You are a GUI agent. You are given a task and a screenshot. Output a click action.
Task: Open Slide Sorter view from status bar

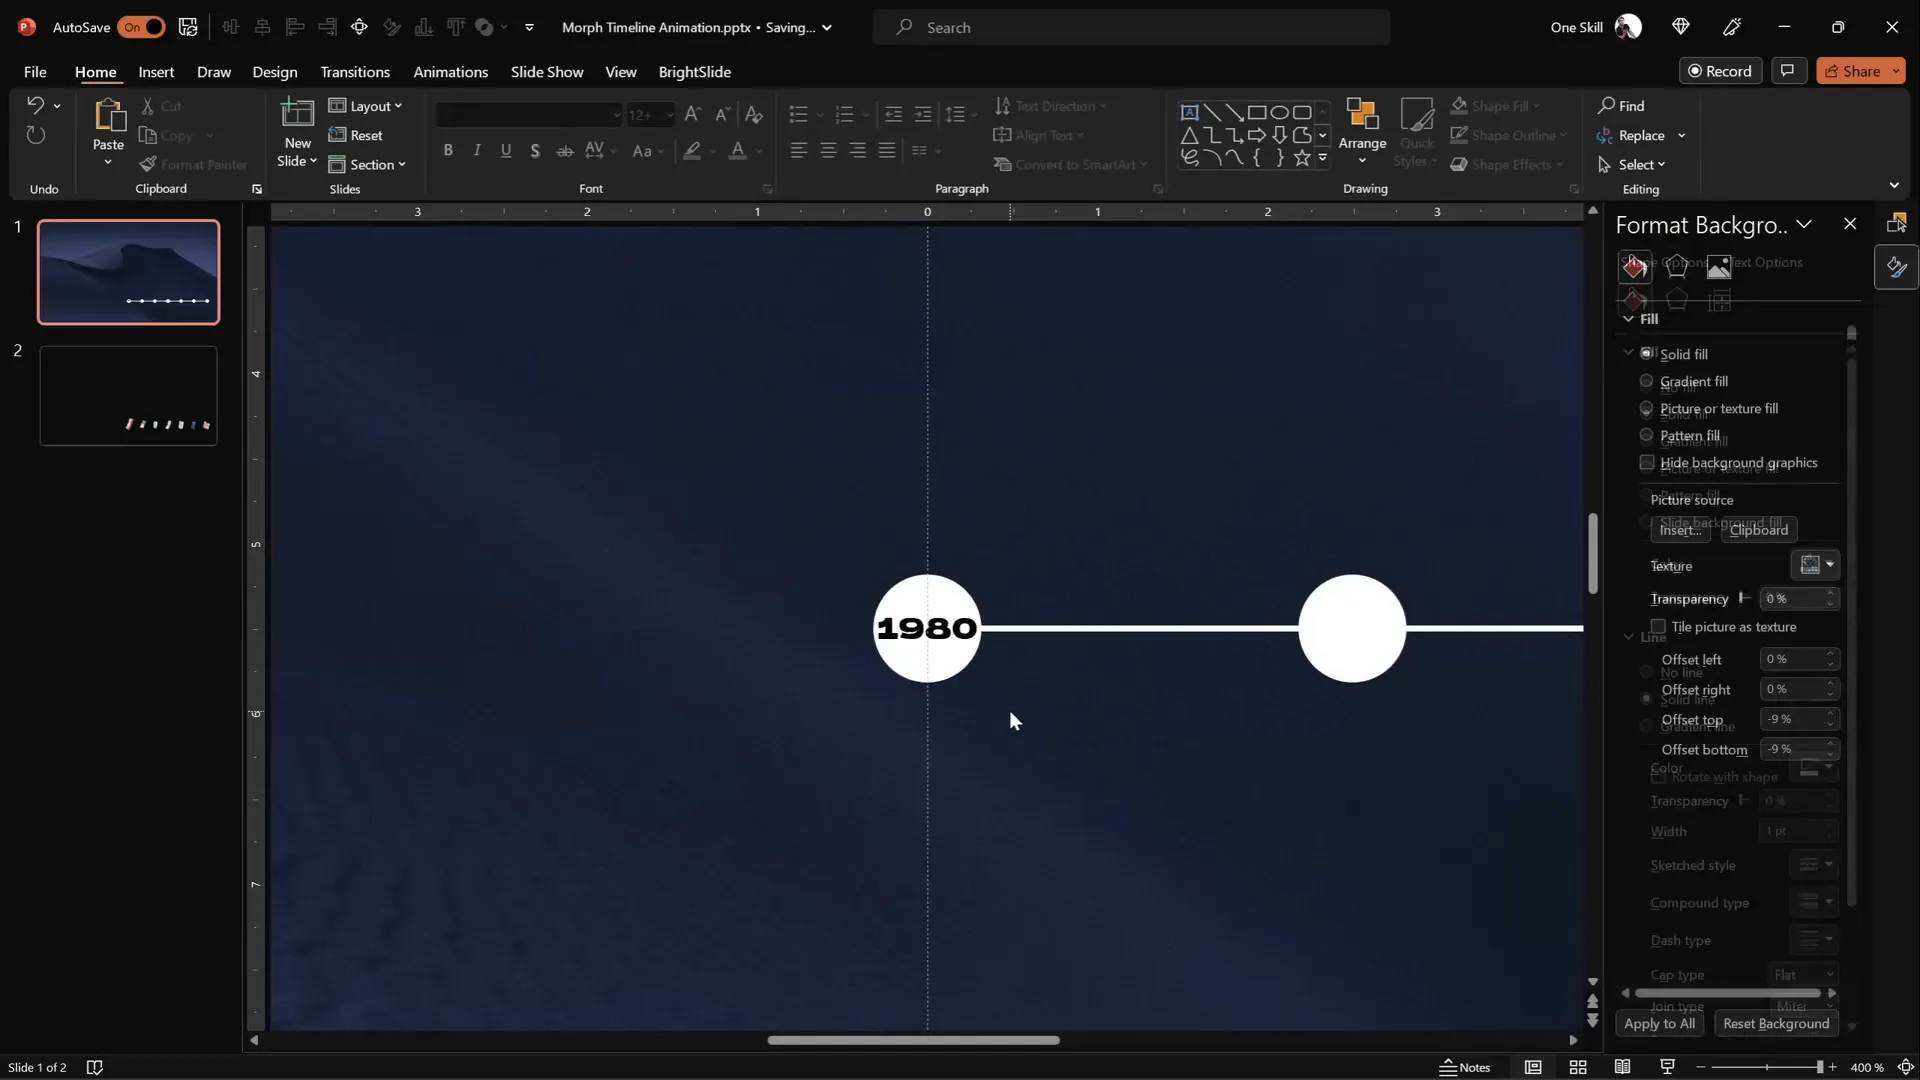(1578, 1067)
